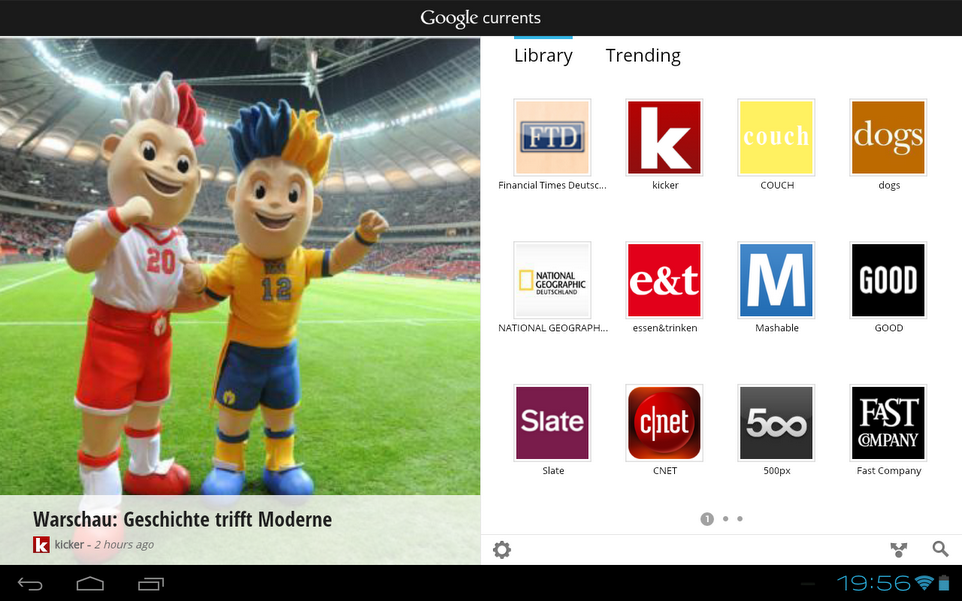Screen dimensions: 962x601
Task: Tap the Android back button
Action: click(x=30, y=584)
